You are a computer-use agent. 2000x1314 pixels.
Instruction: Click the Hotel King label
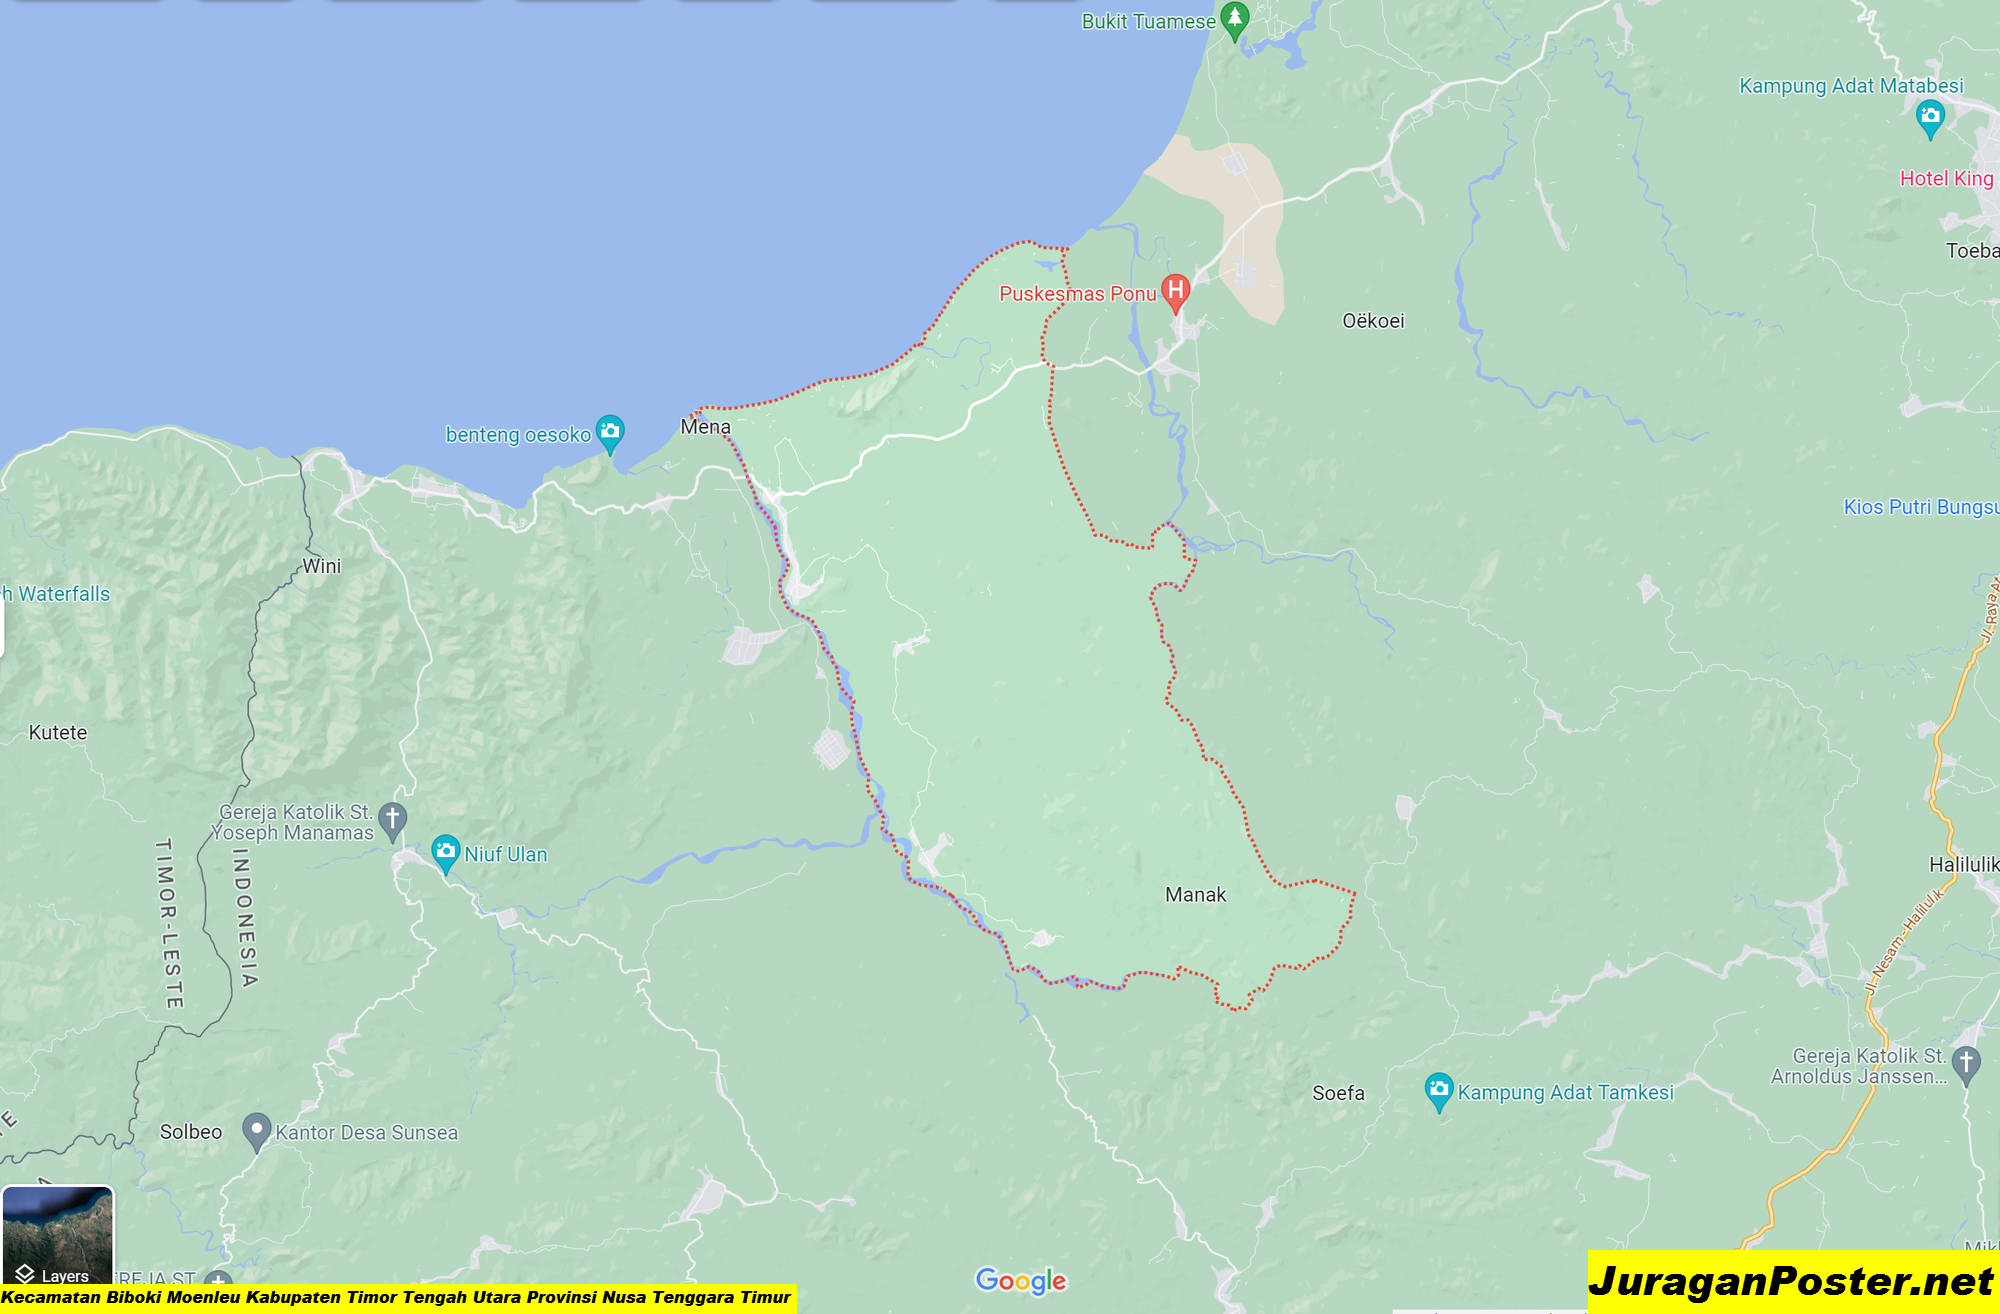1946,178
